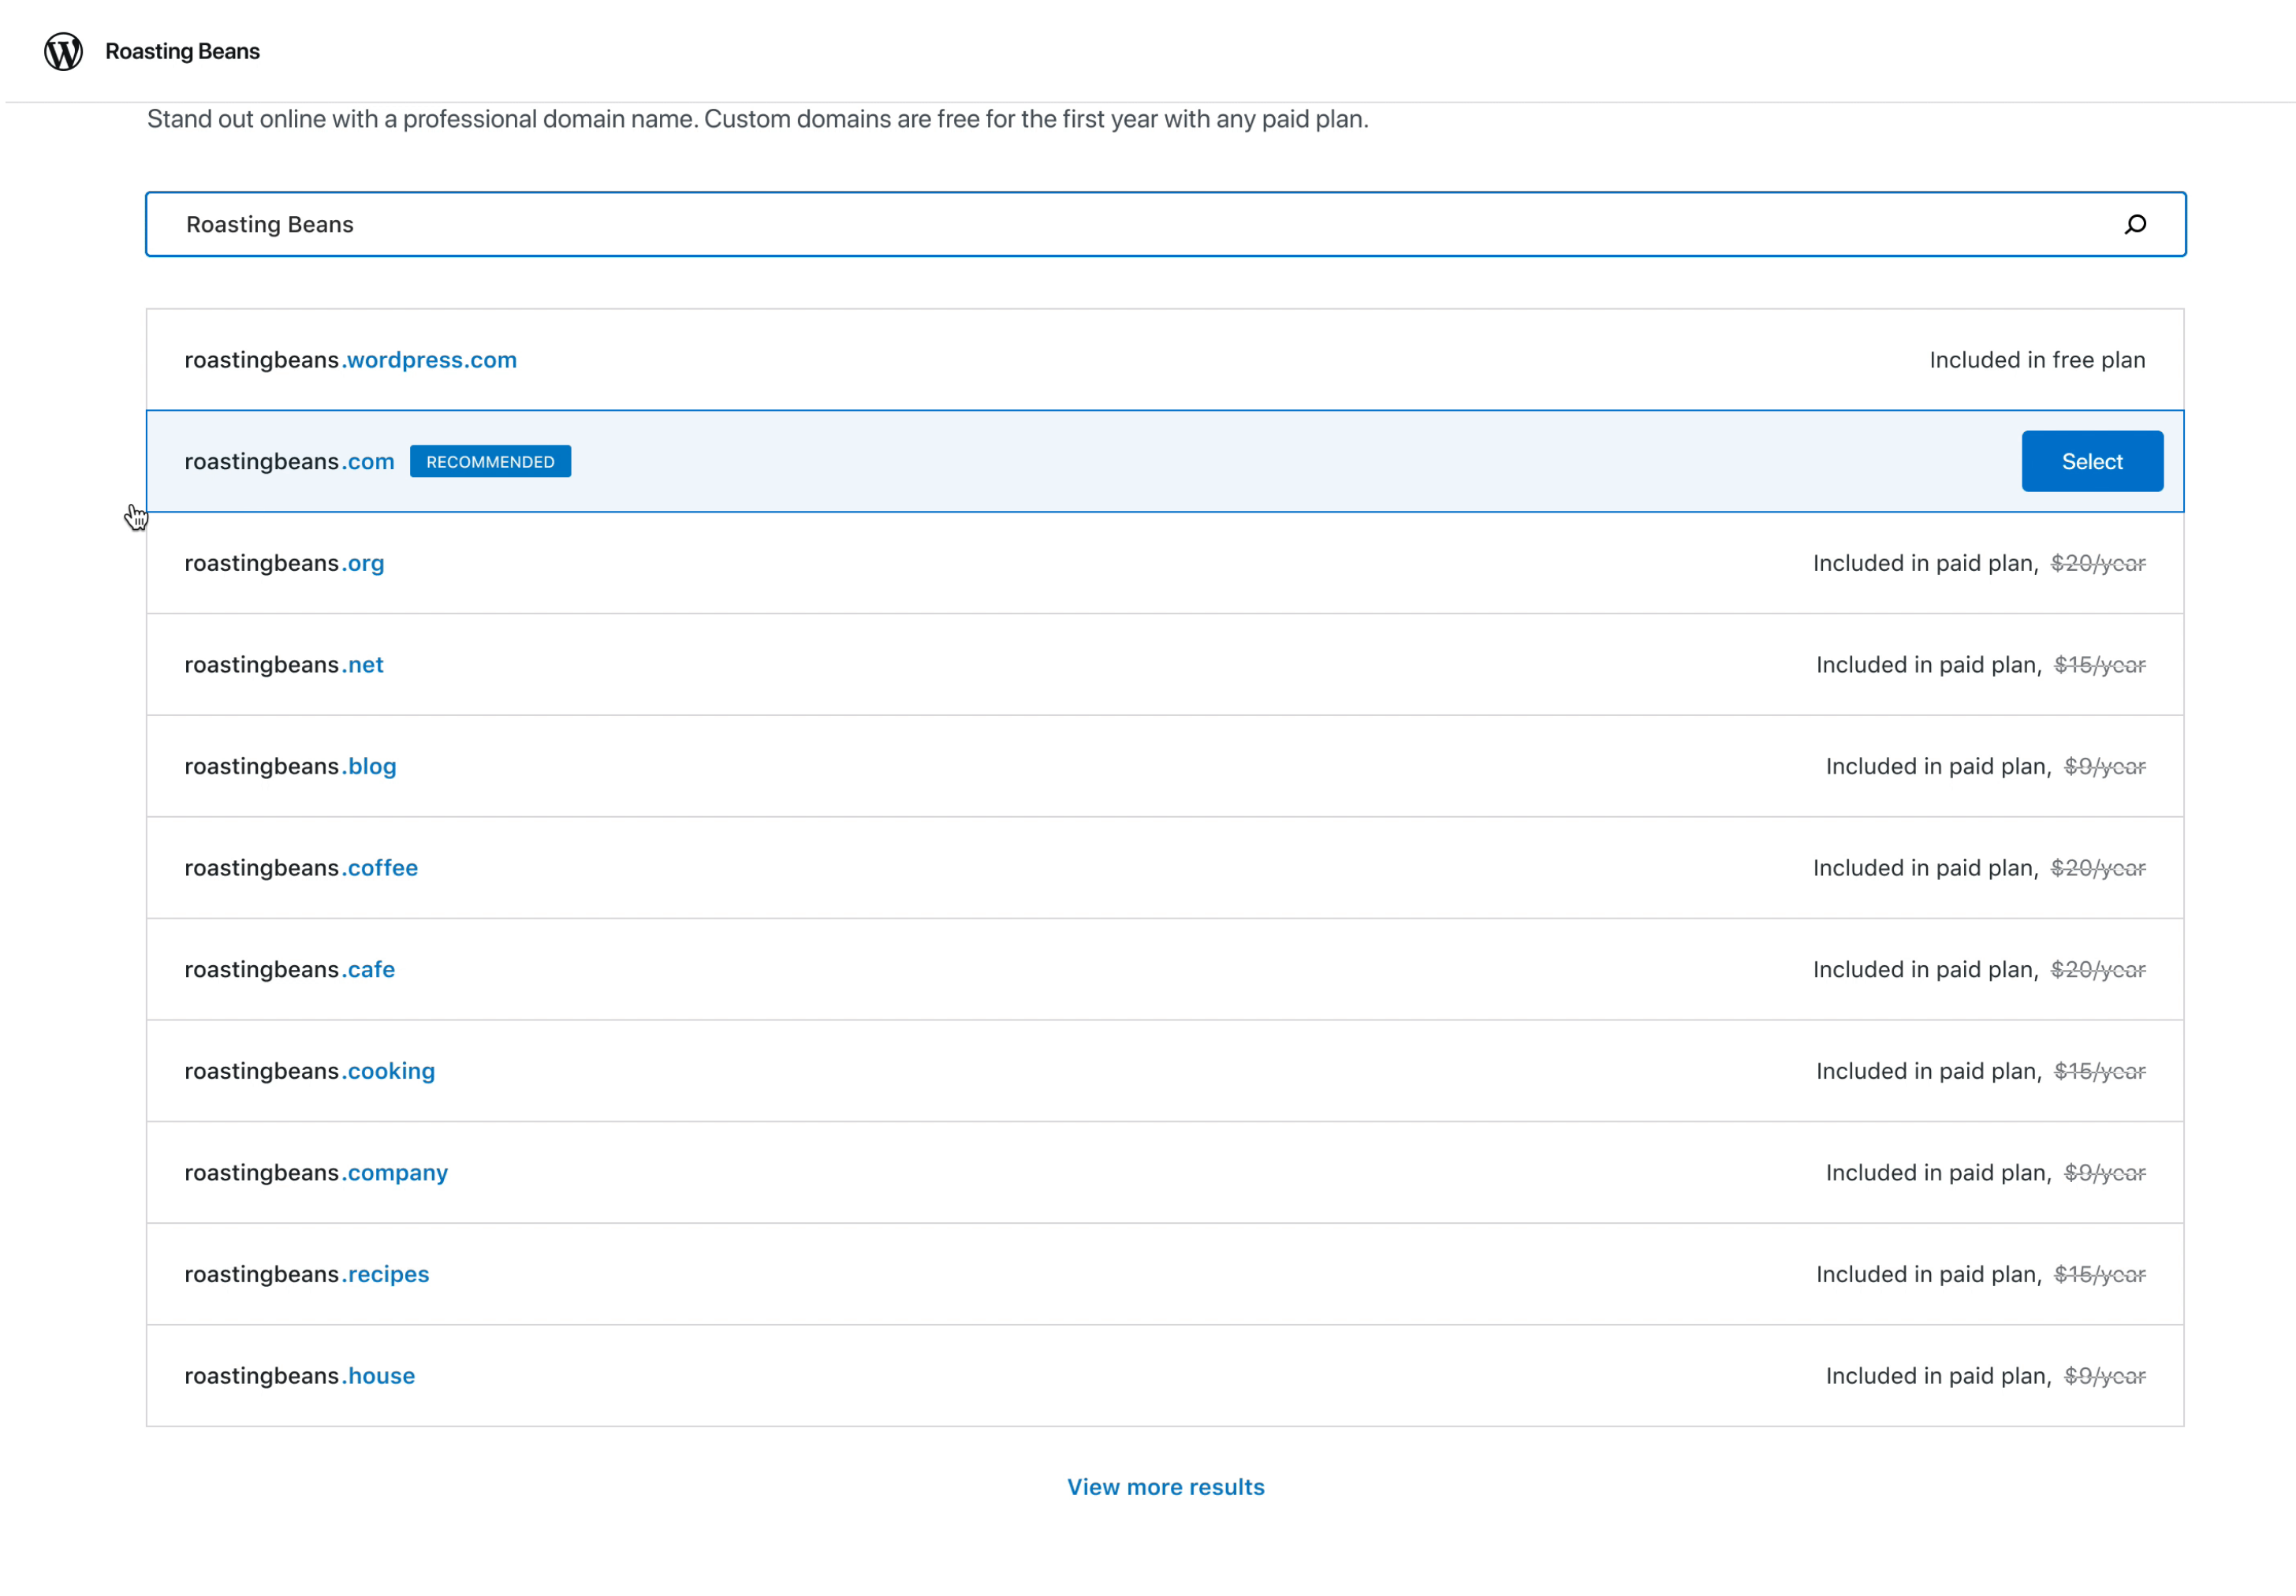This screenshot has height=1596, width=2296.
Task: Click the Roasting Beans site title
Action: tap(182, 51)
